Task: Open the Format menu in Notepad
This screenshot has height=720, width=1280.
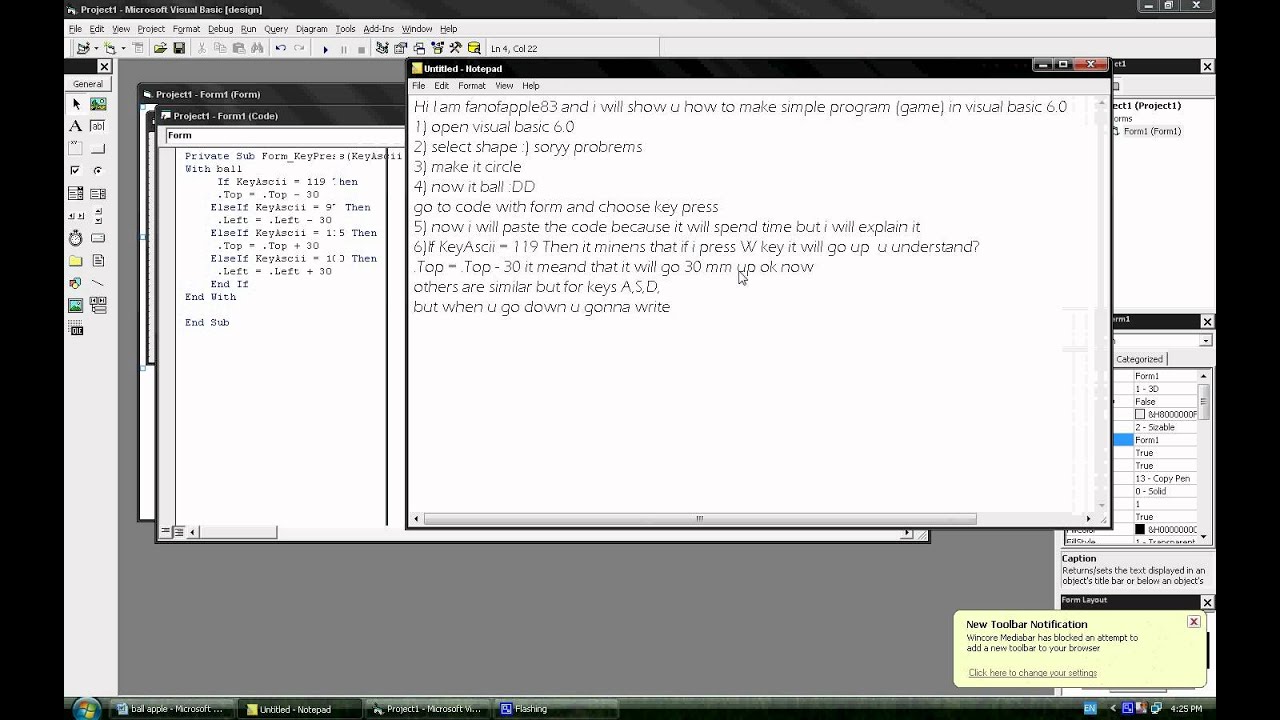Action: click(x=472, y=86)
